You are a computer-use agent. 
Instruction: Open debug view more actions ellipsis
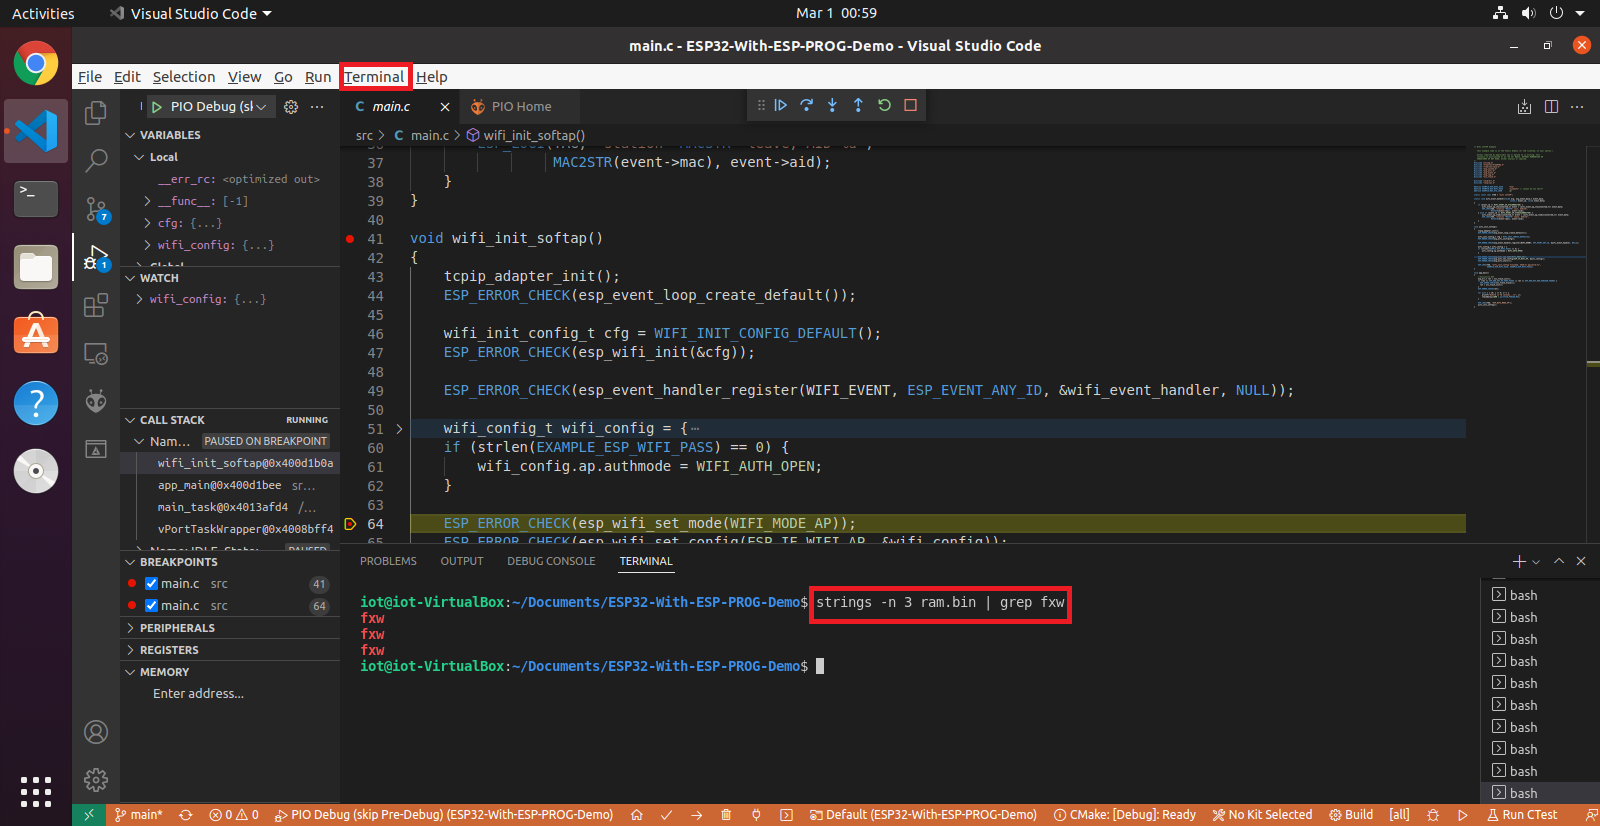[x=317, y=107]
